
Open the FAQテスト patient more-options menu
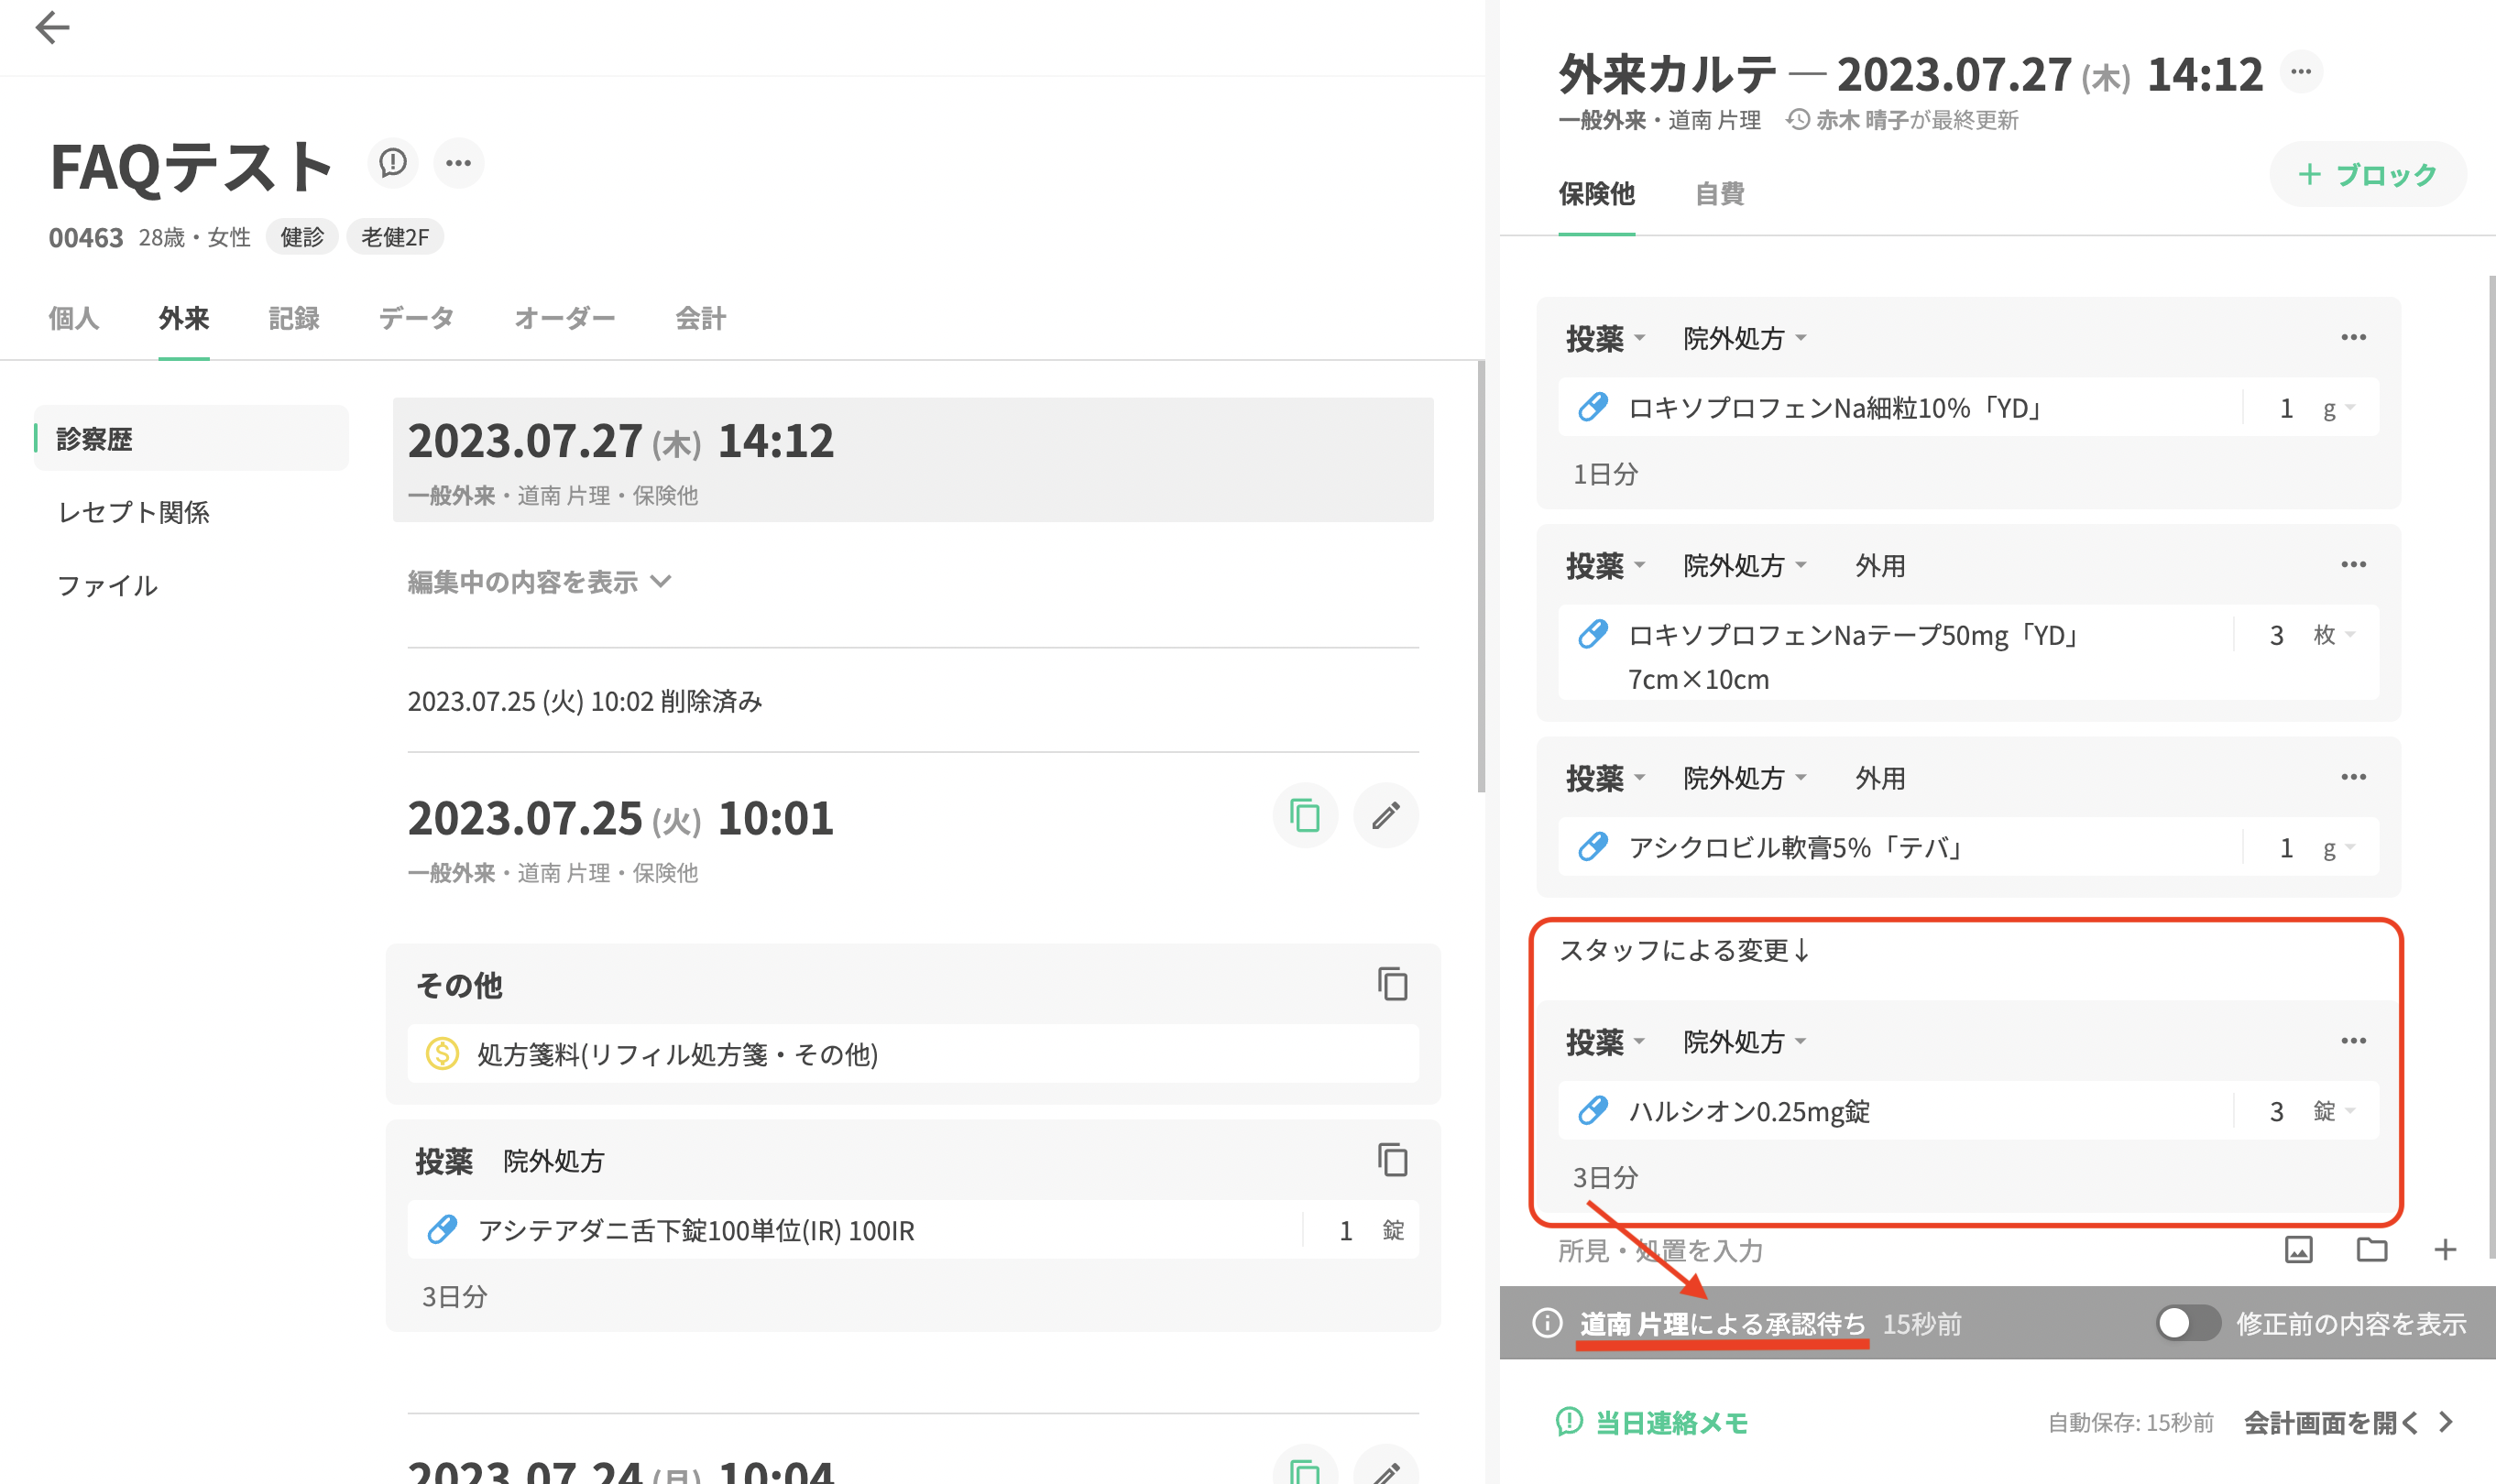(458, 162)
